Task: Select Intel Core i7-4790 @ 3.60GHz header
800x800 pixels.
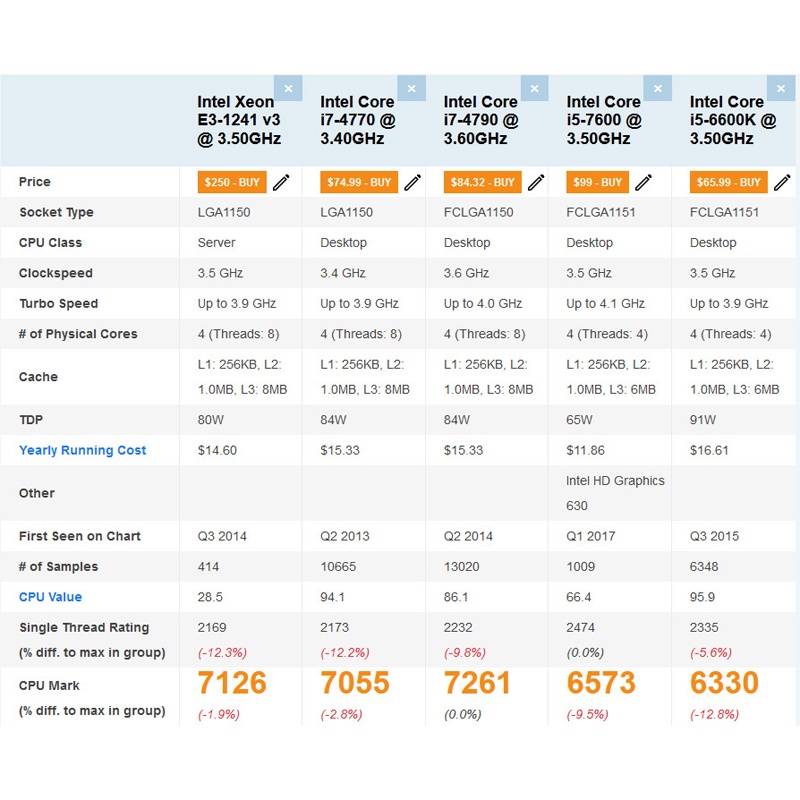Action: tap(481, 120)
